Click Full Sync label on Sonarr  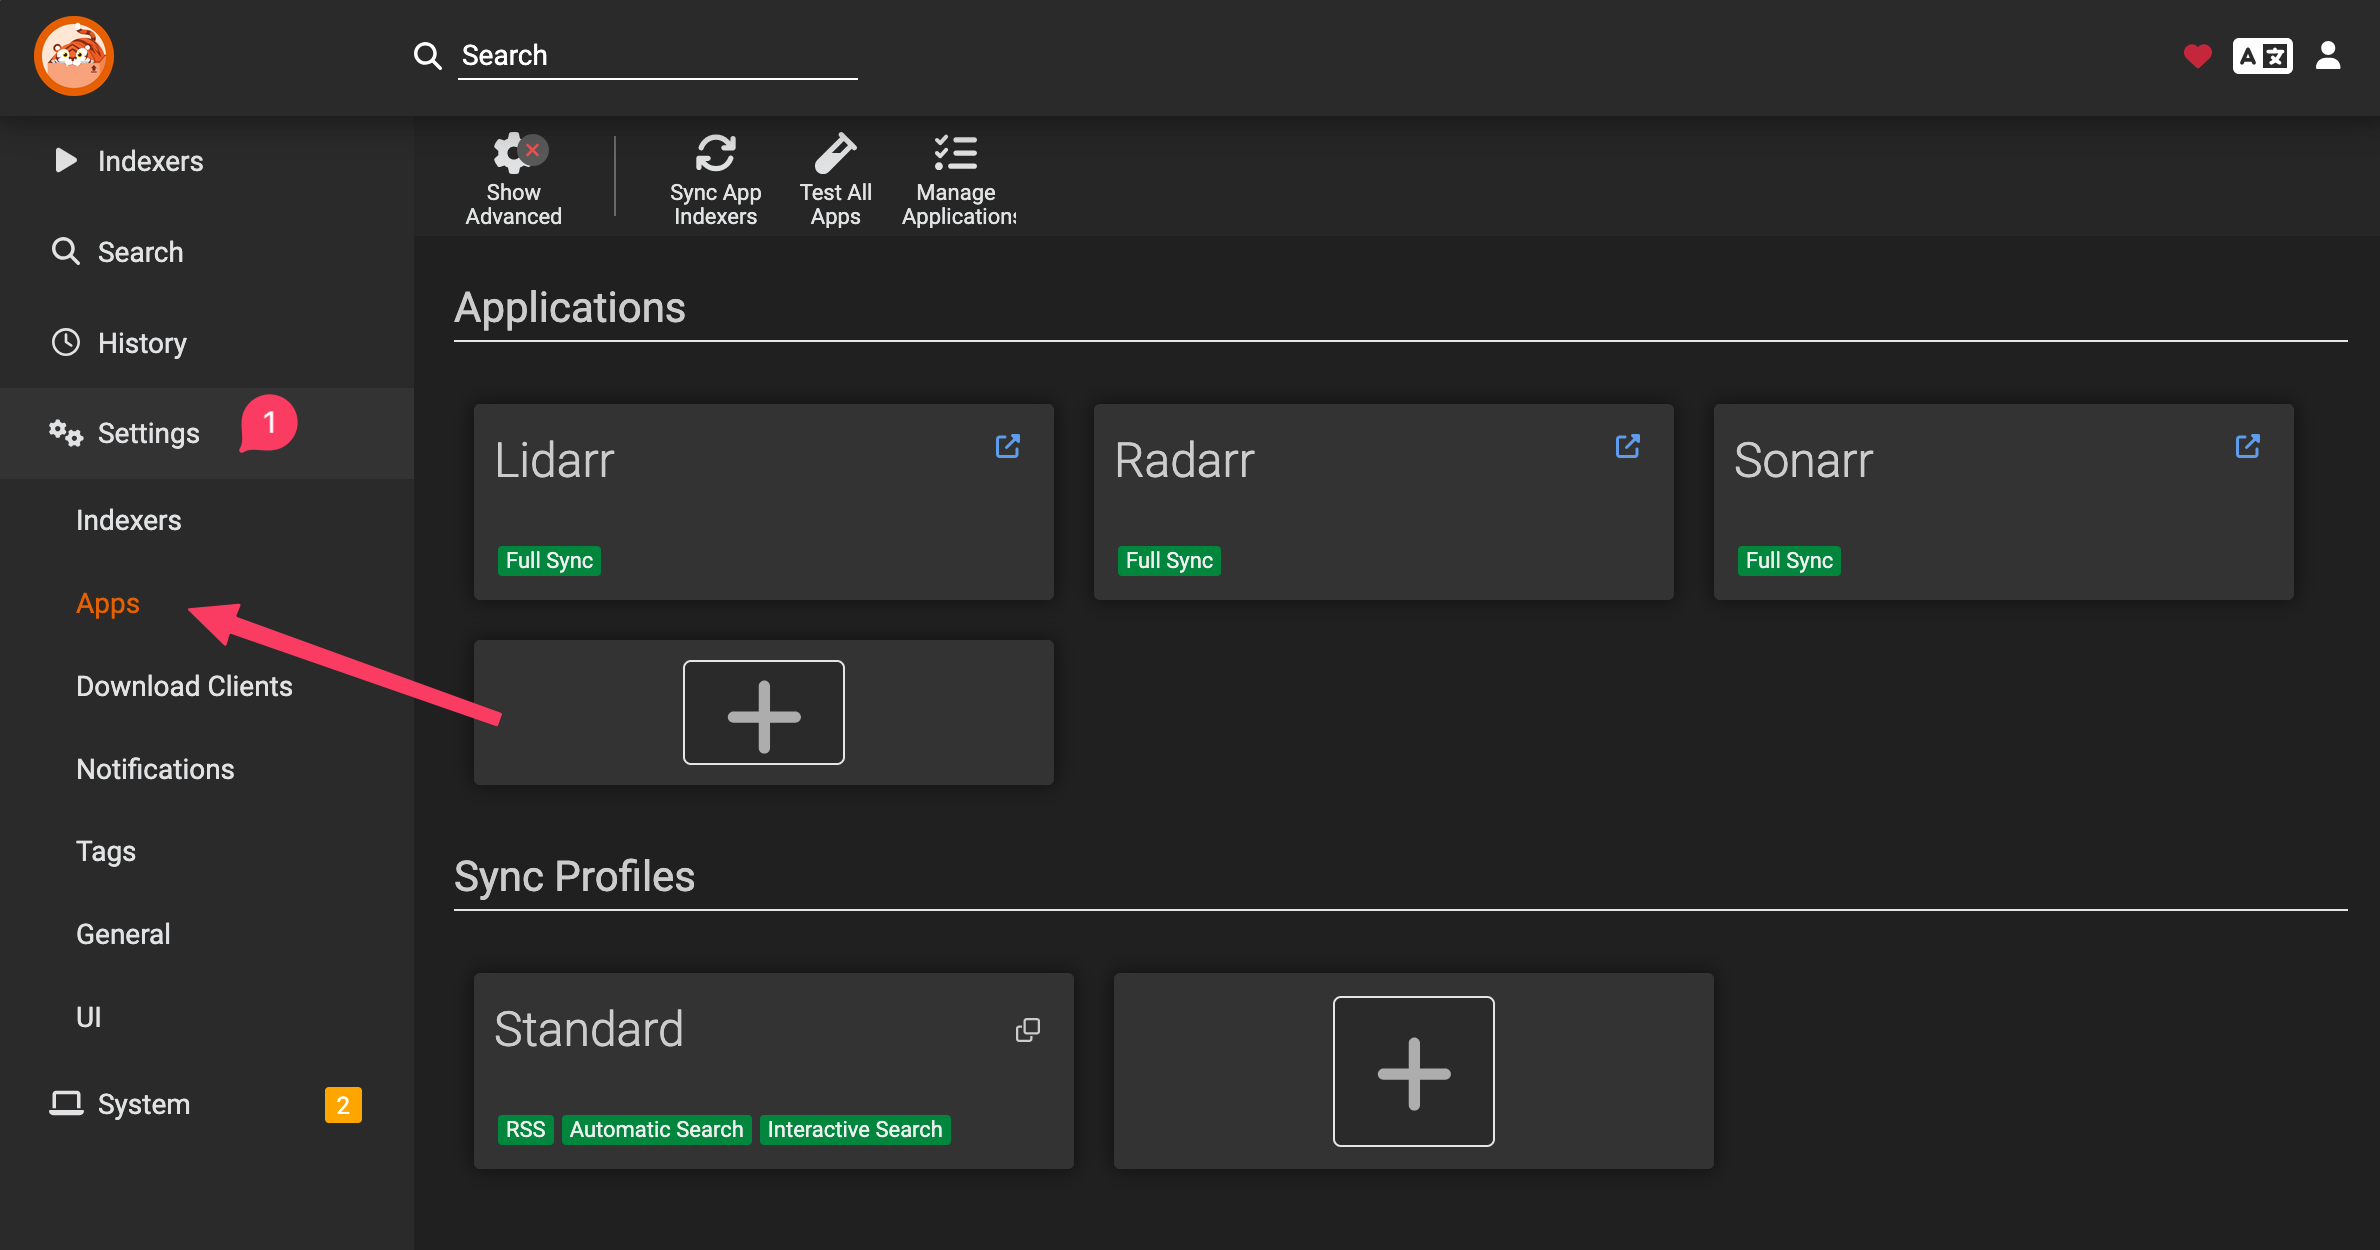tap(1789, 560)
